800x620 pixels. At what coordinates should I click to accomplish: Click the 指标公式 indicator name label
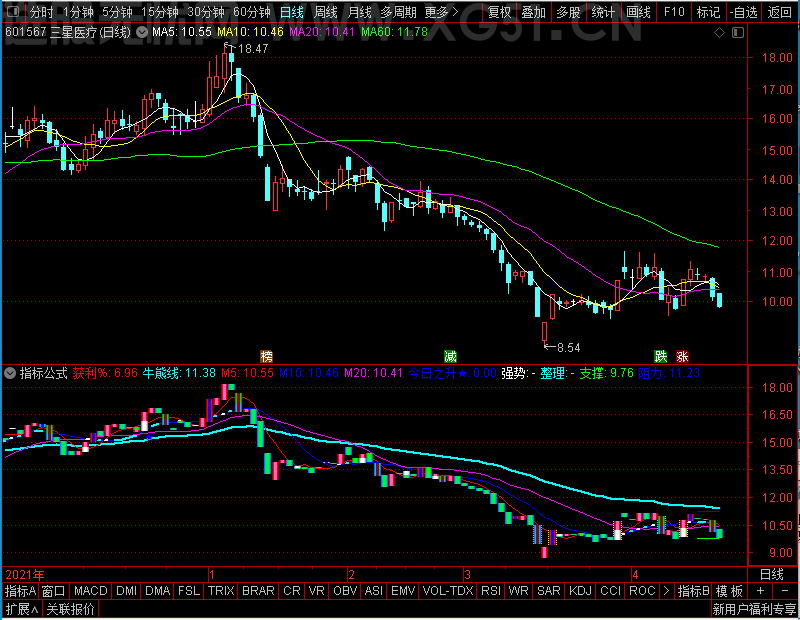click(x=43, y=373)
